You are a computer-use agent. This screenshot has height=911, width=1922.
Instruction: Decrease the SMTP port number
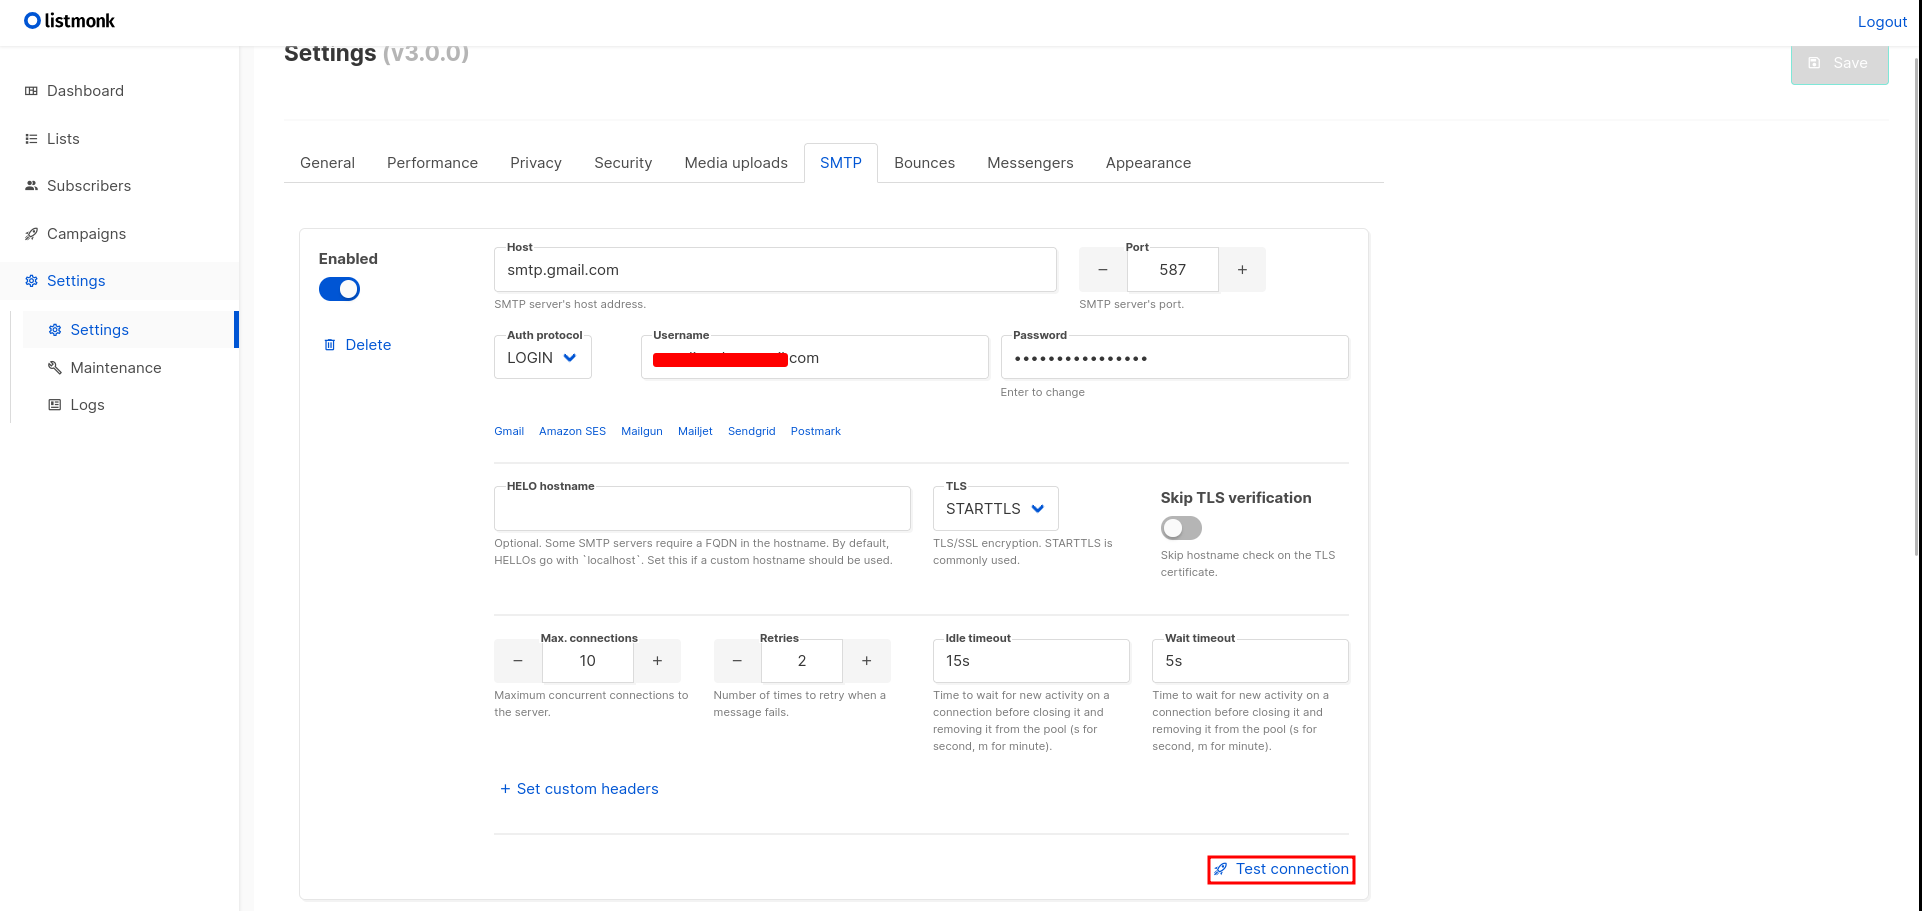(1103, 270)
